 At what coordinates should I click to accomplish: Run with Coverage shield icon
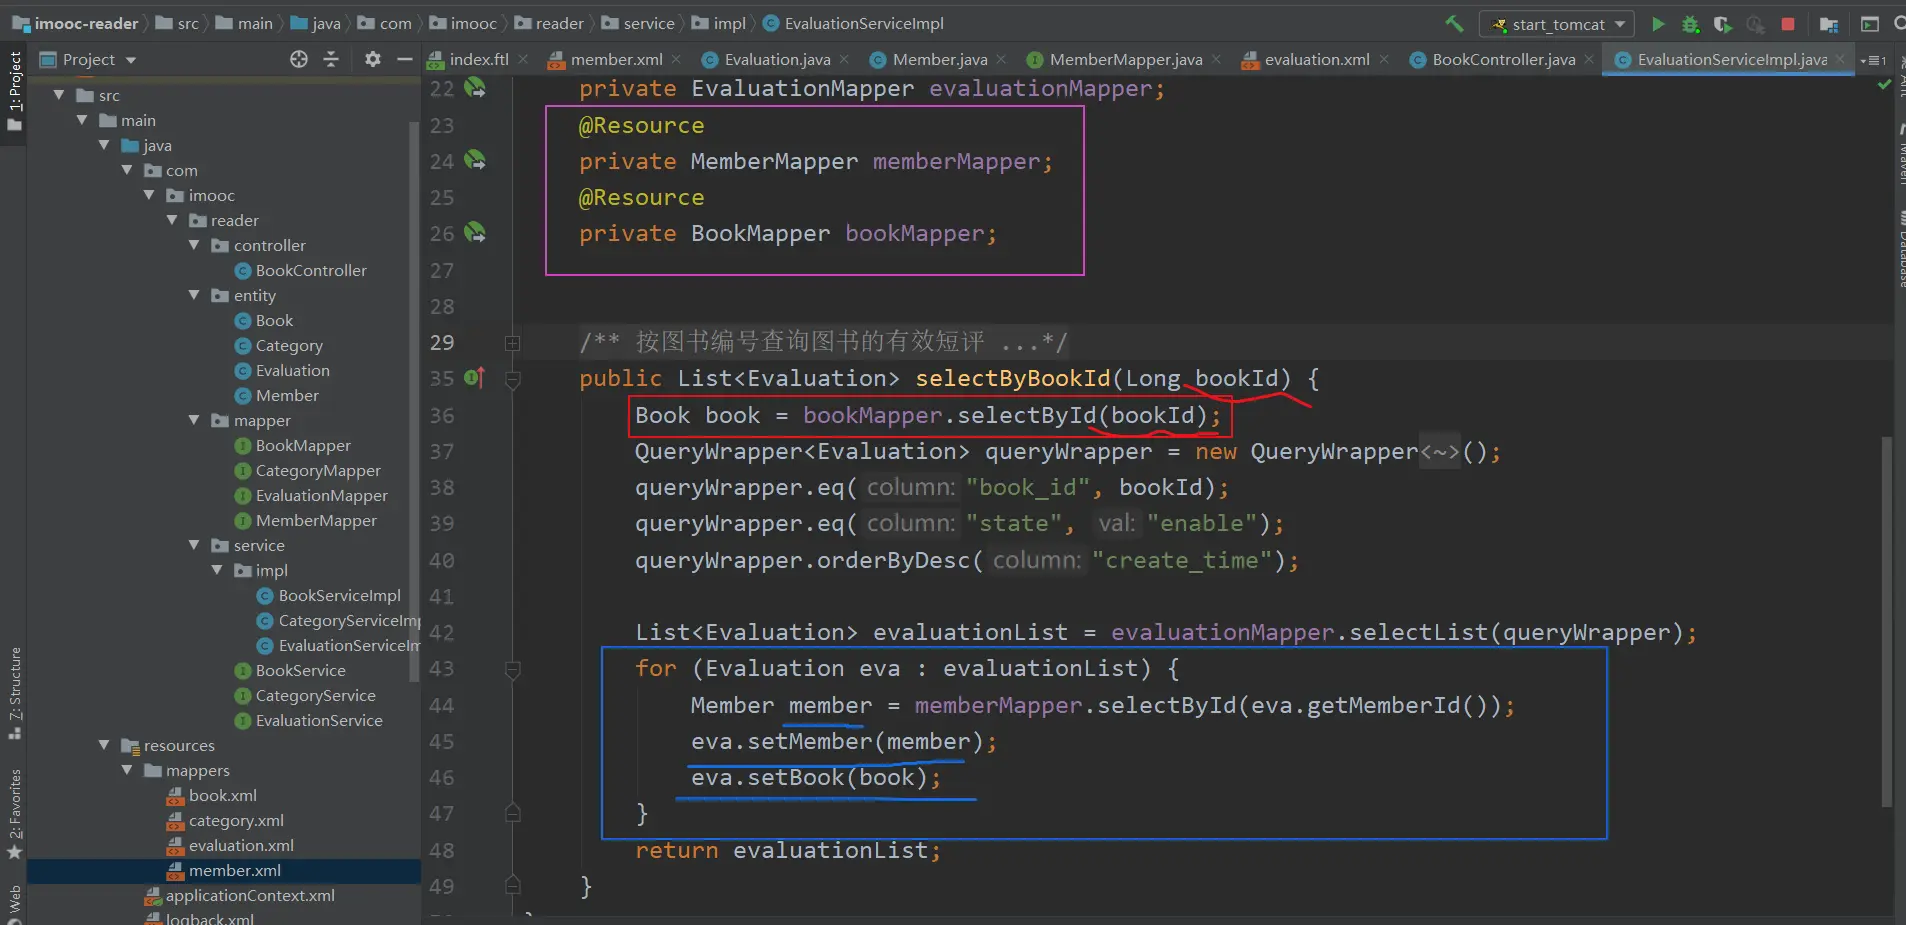[x=1722, y=24]
